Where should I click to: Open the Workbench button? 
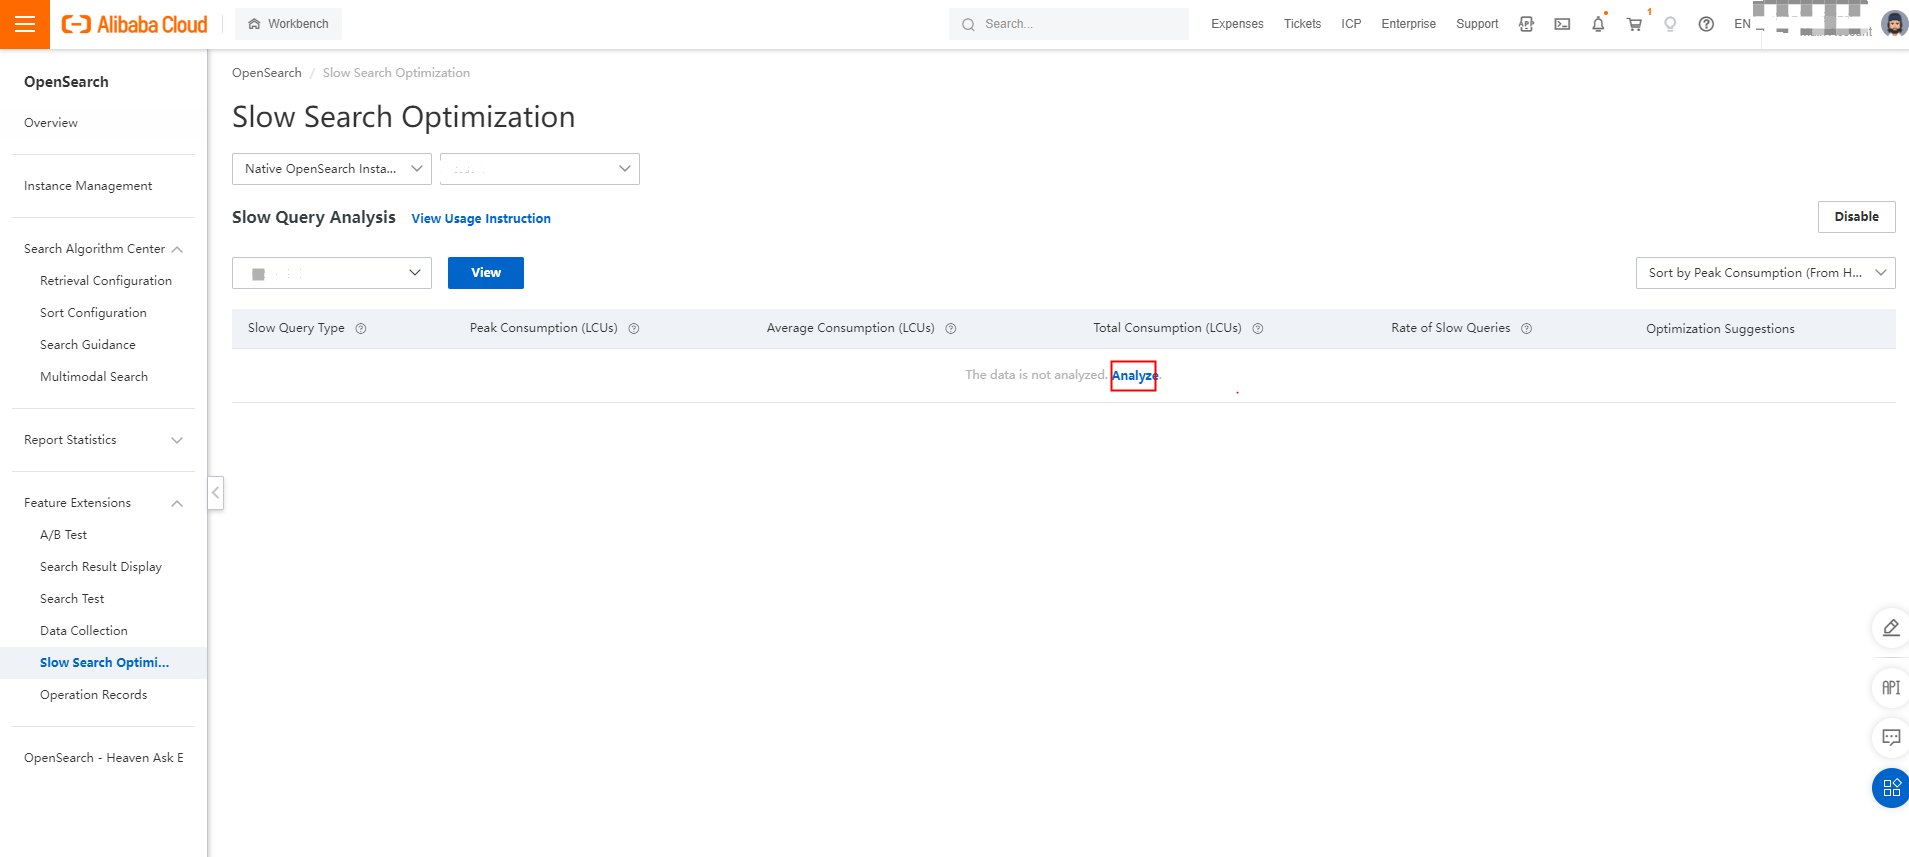click(x=288, y=24)
